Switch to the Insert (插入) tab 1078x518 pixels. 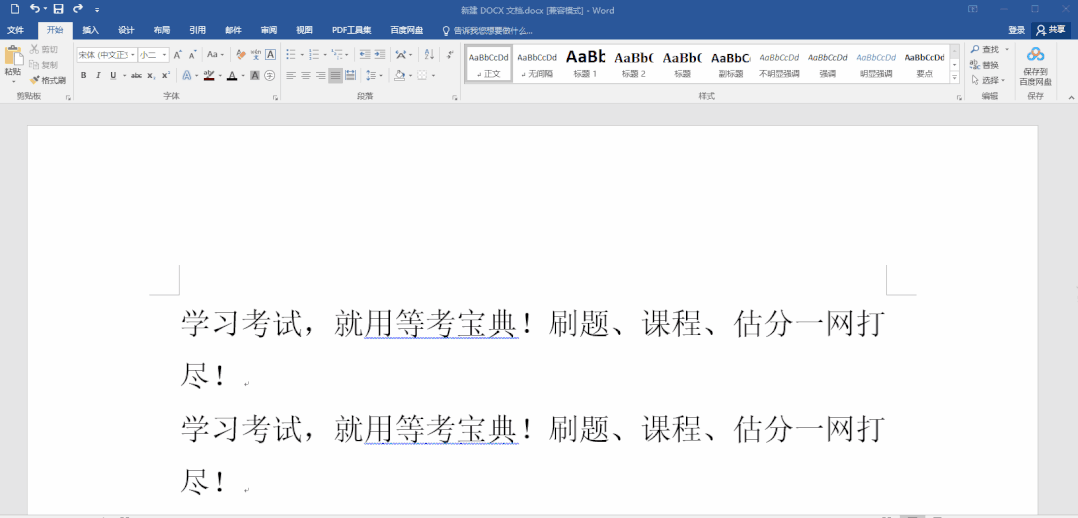pyautogui.click(x=91, y=30)
